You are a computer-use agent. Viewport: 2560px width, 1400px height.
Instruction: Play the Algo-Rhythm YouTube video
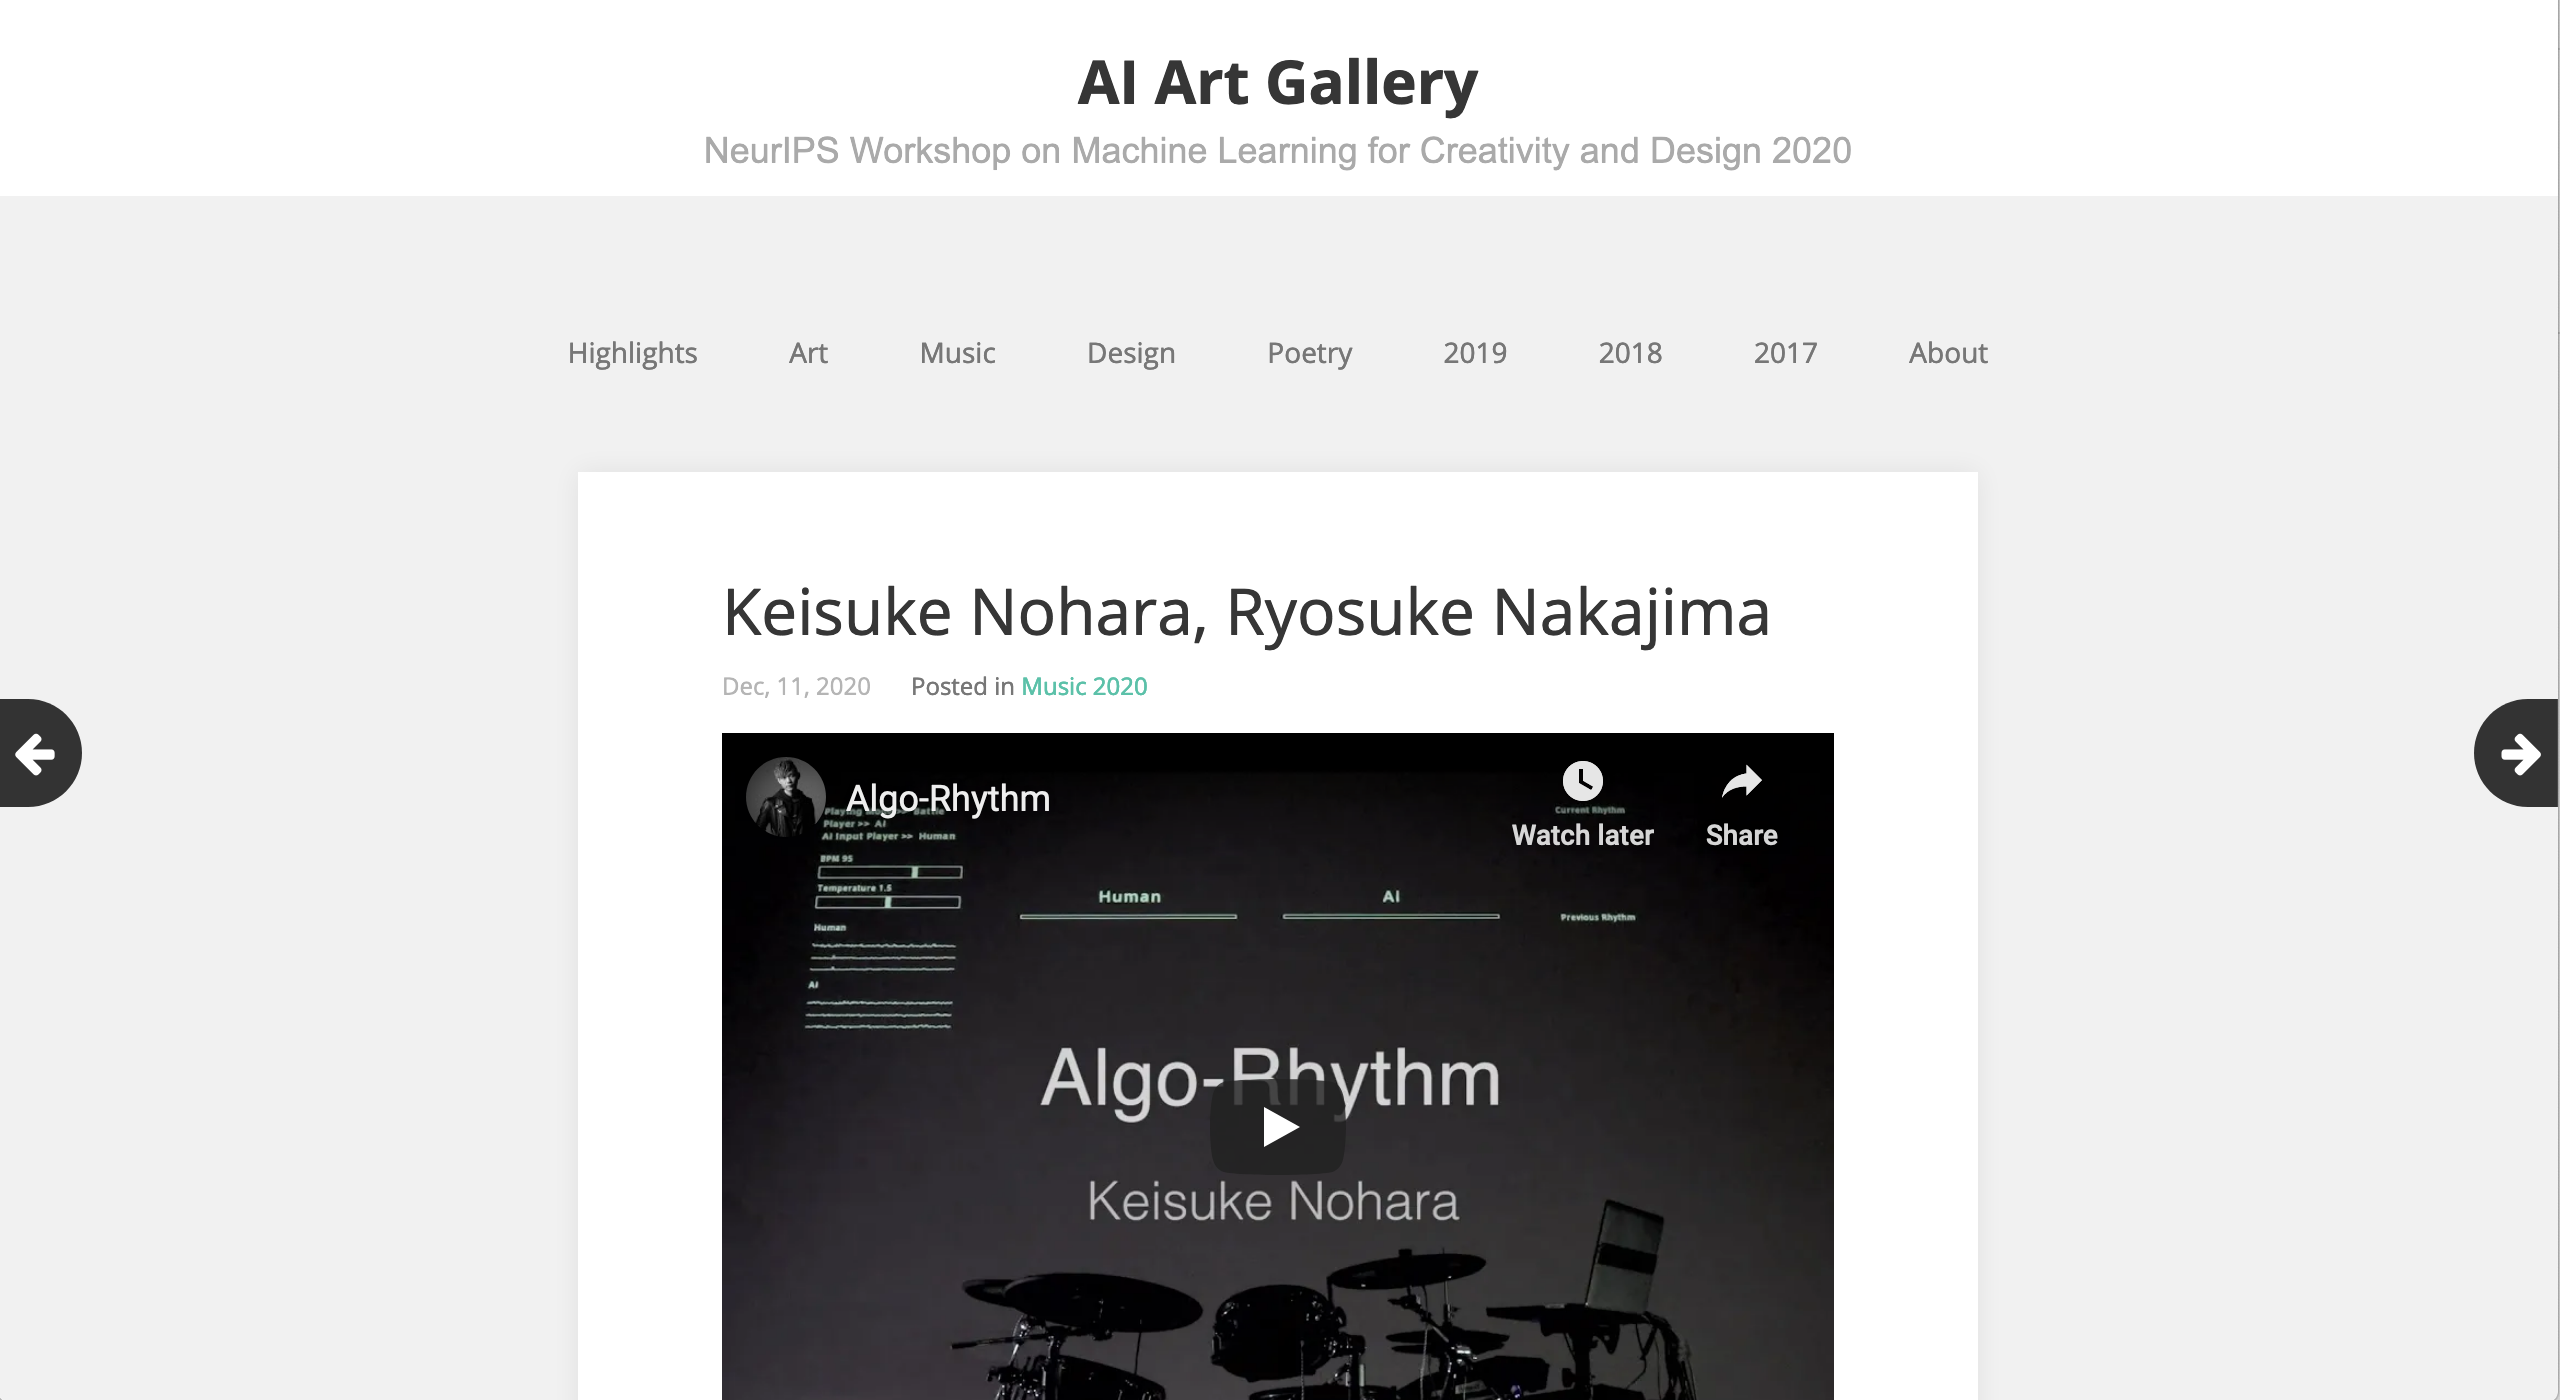(x=1277, y=1128)
